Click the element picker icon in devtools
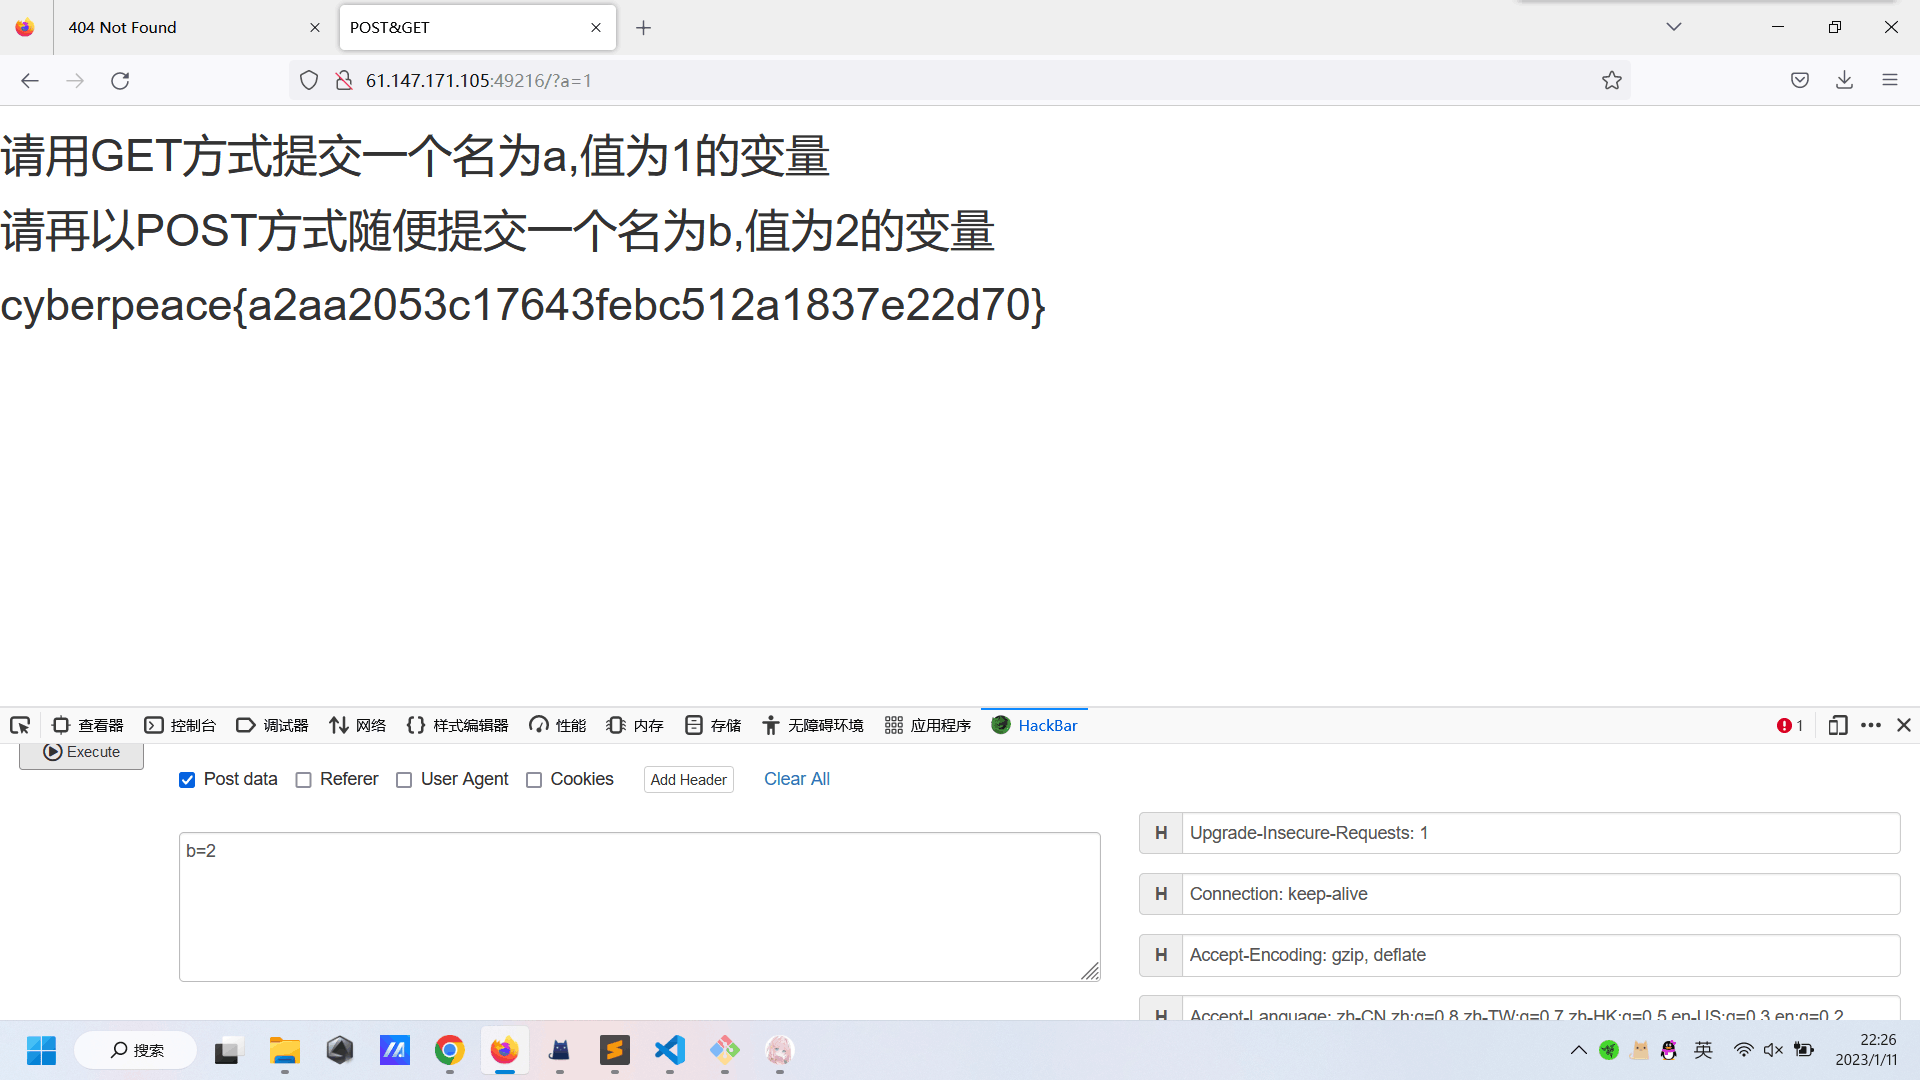Viewport: 1920px width, 1080px height. [20, 725]
